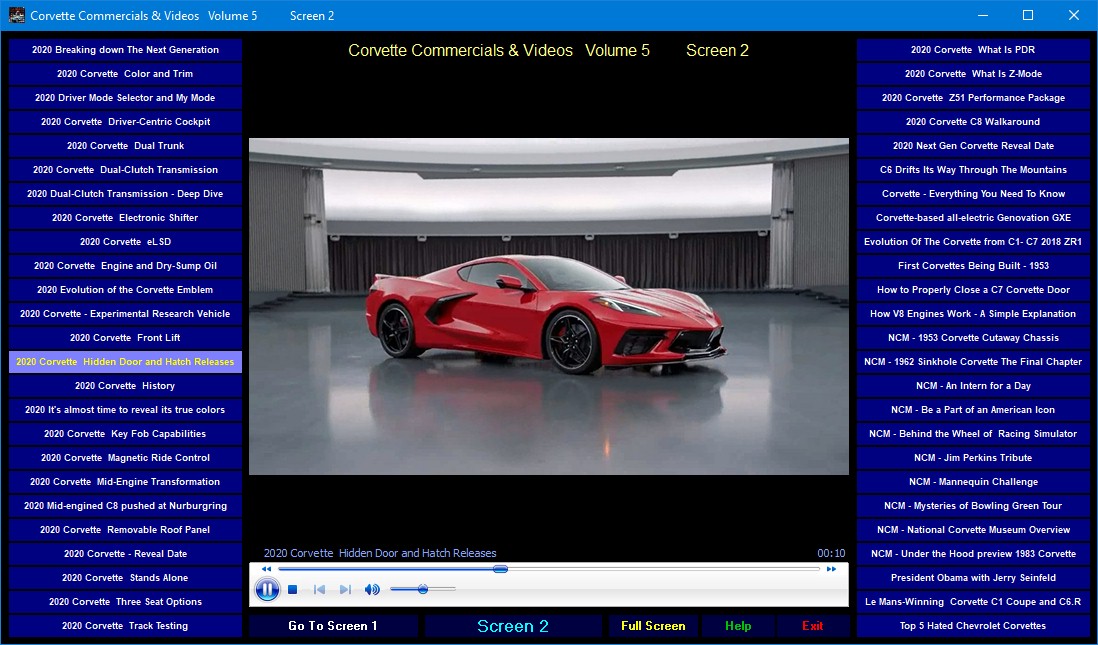Image resolution: width=1098 pixels, height=645 pixels.
Task: Select 2020 Corvette Mid-Engine Transformation
Action: pos(125,482)
